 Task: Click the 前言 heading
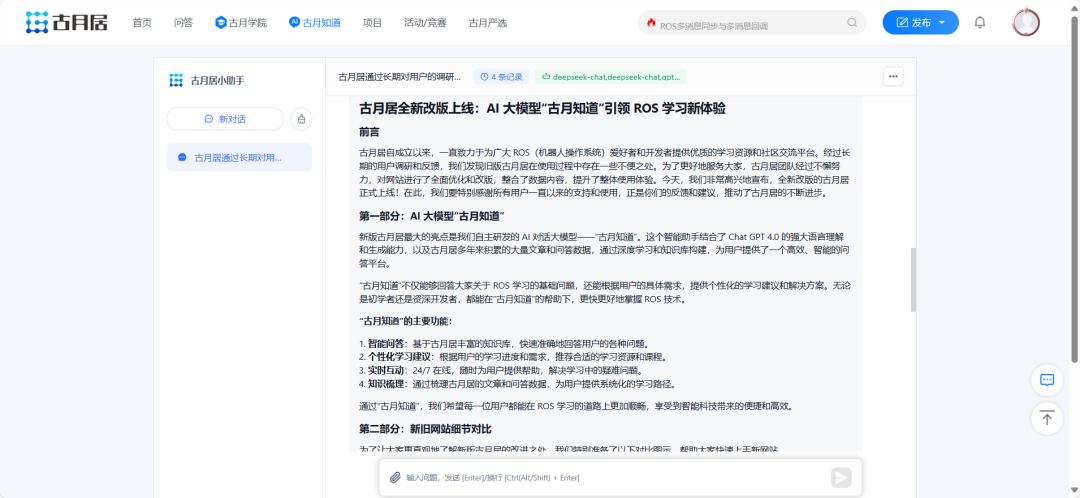click(369, 132)
